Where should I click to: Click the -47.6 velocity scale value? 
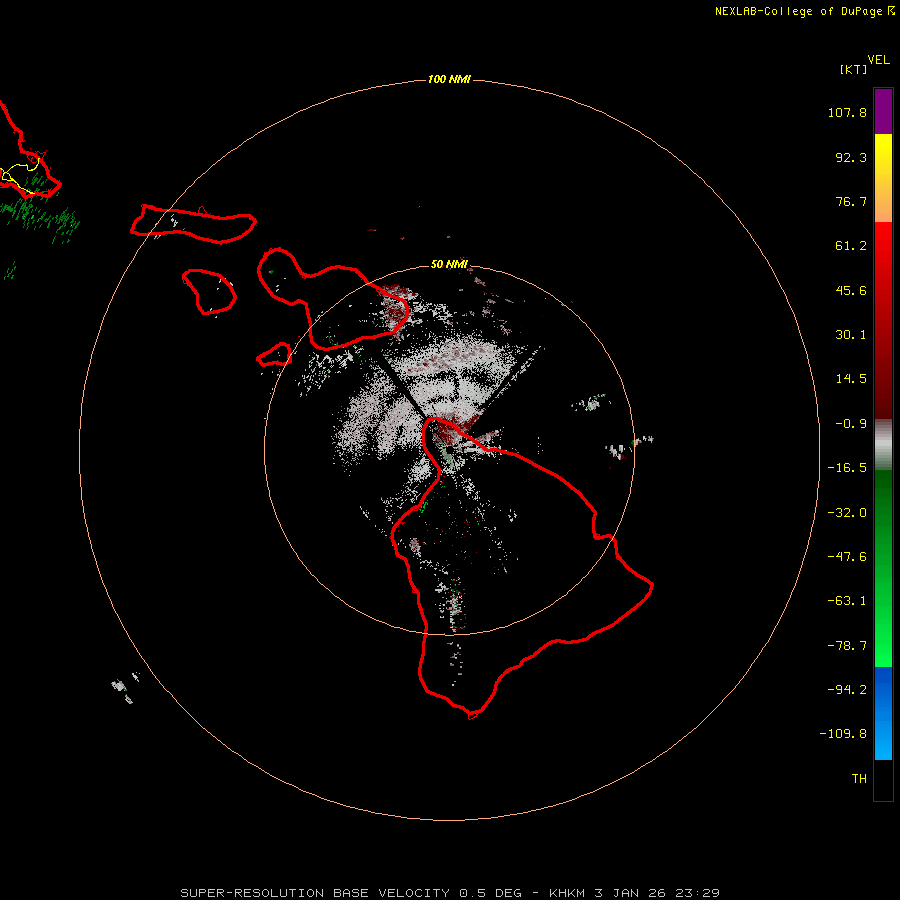pyautogui.click(x=847, y=557)
